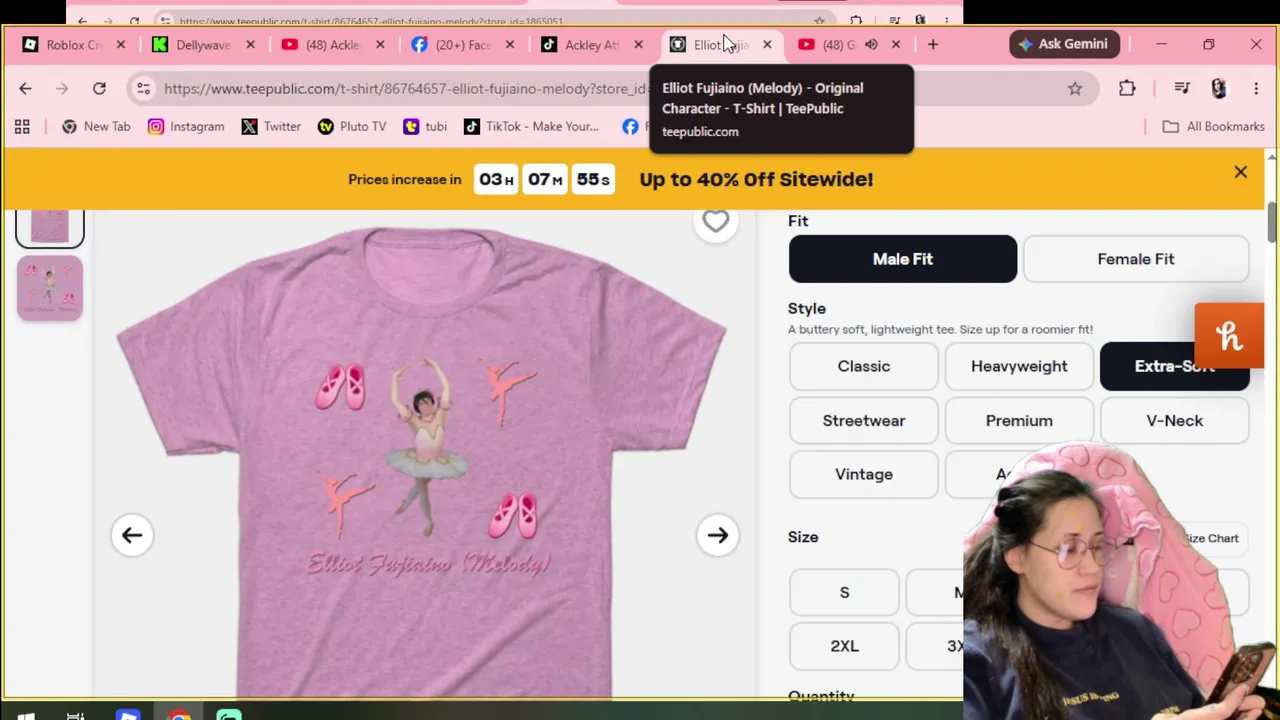Image resolution: width=1280 pixels, height=720 pixels.
Task: Open the Apps grid in bookmarks bar
Action: coord(22,126)
